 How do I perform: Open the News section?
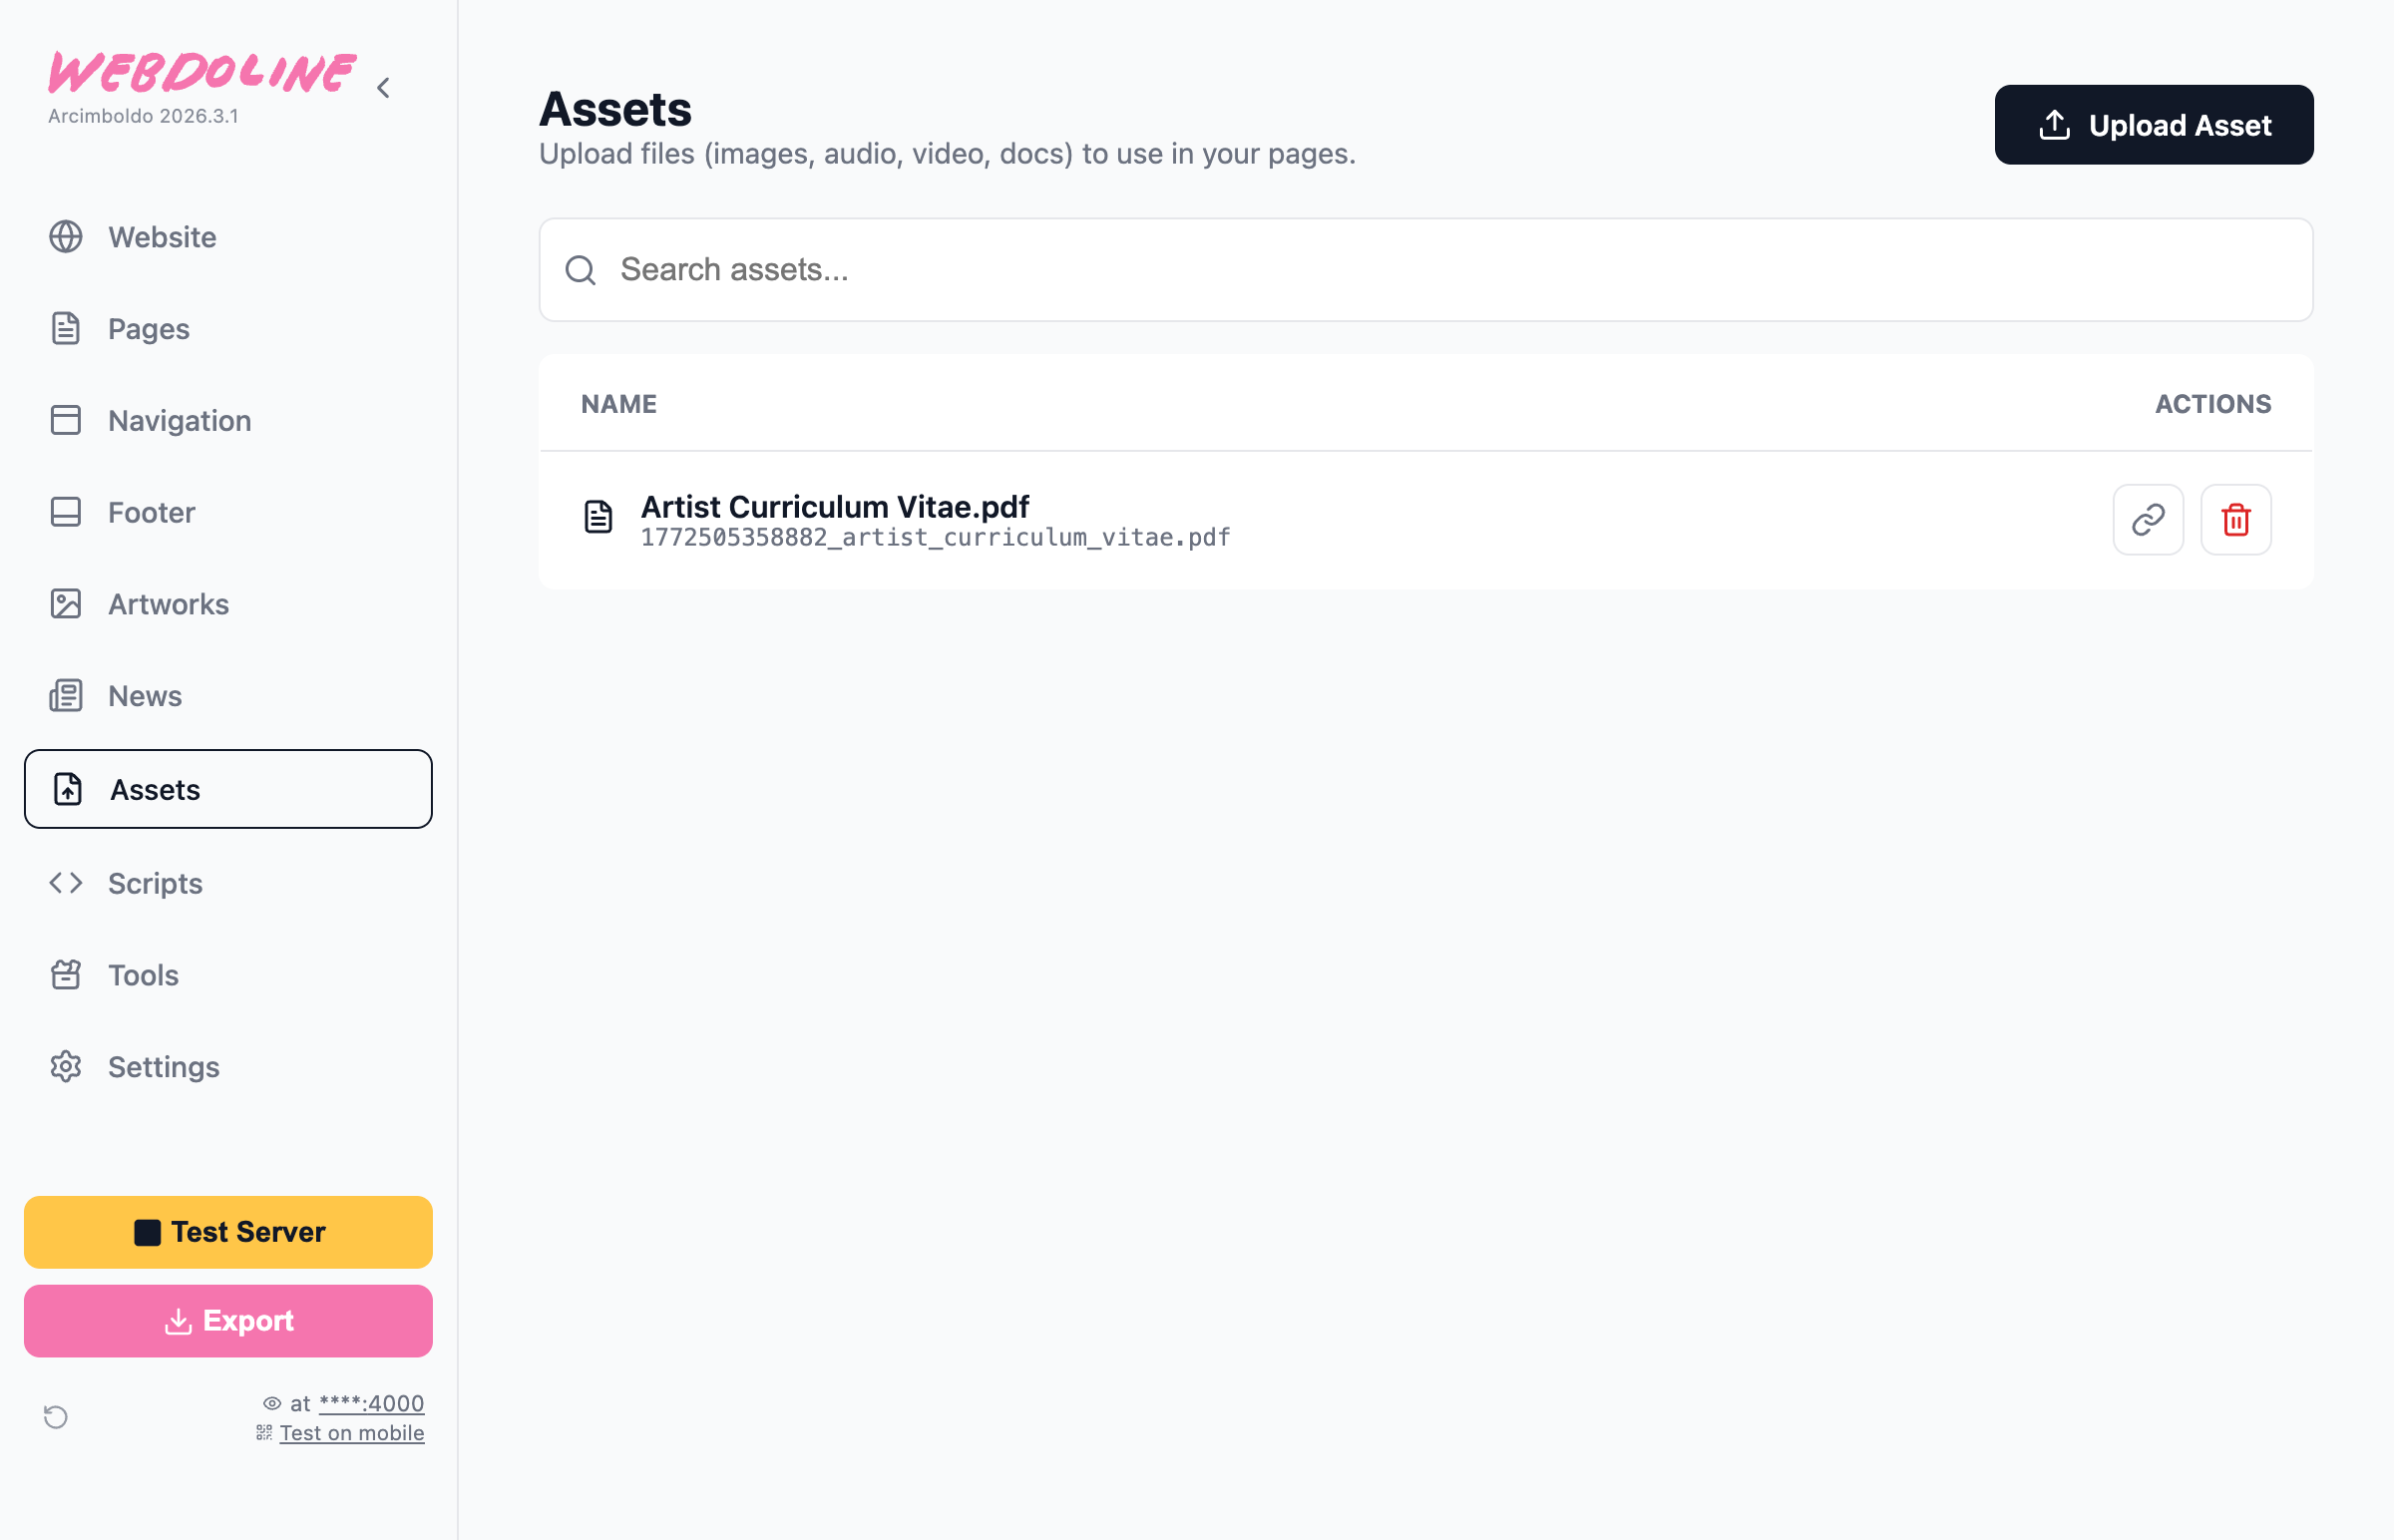tap(144, 696)
